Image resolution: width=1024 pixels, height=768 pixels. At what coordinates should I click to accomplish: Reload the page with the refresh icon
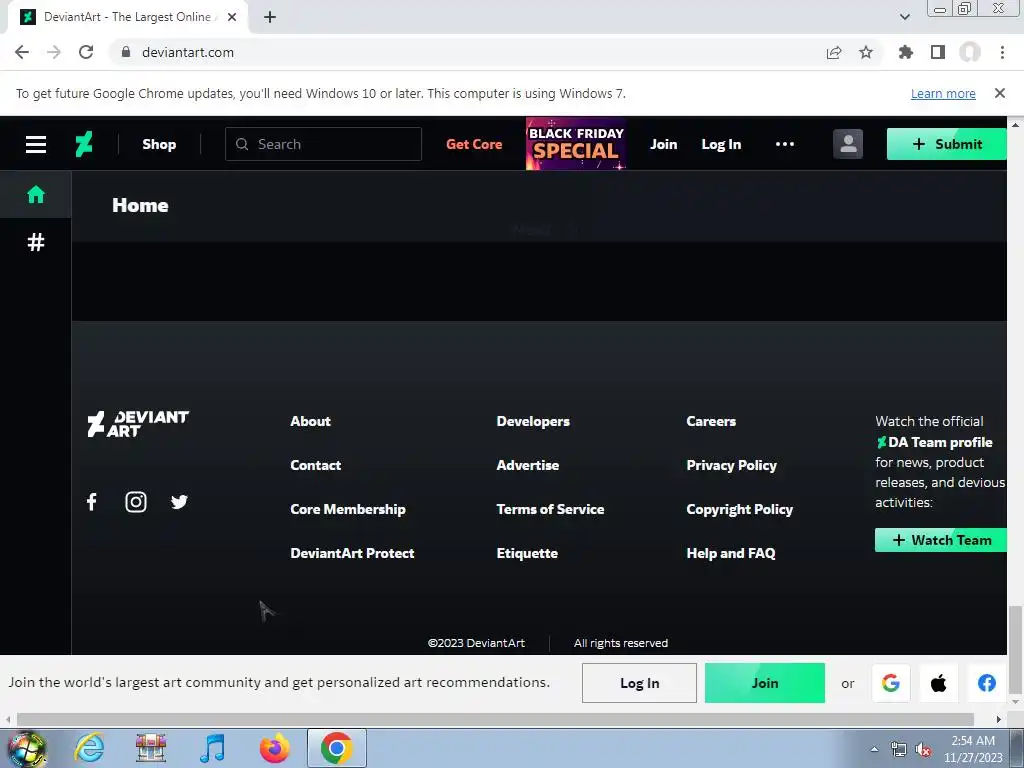[x=86, y=52]
